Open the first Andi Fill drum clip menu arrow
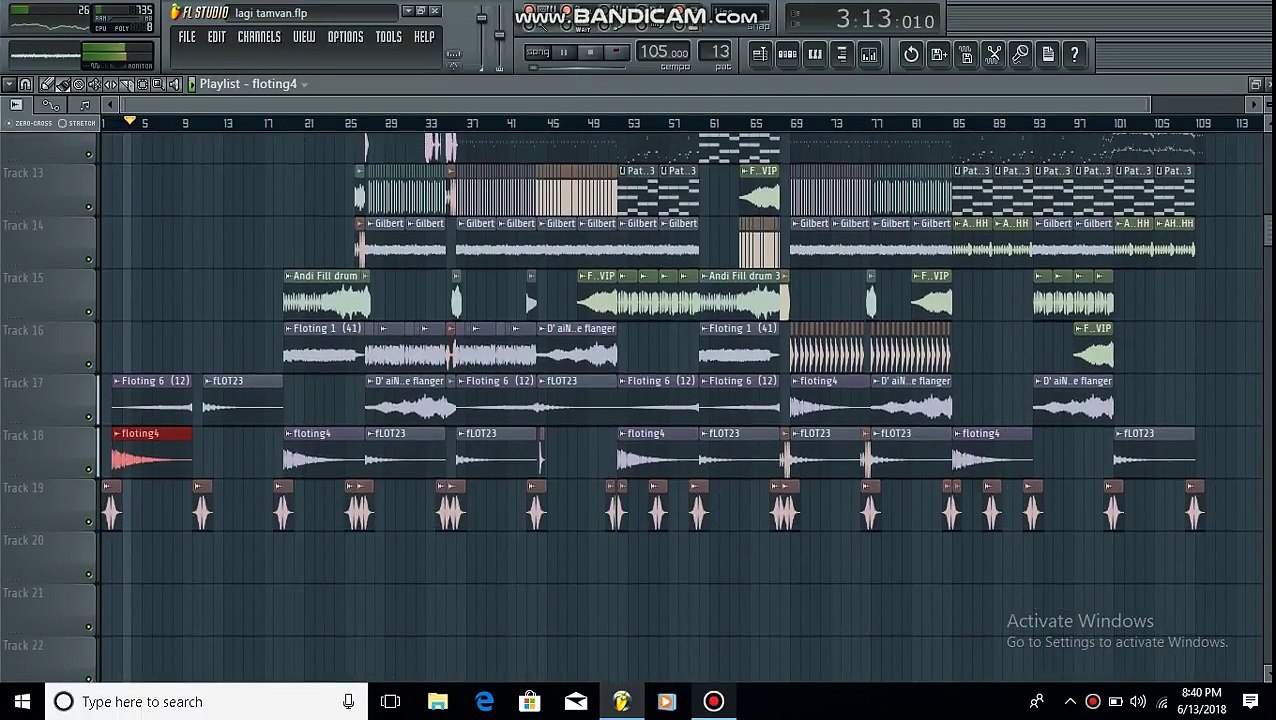Viewport: 1276px width, 720px height. click(x=288, y=276)
